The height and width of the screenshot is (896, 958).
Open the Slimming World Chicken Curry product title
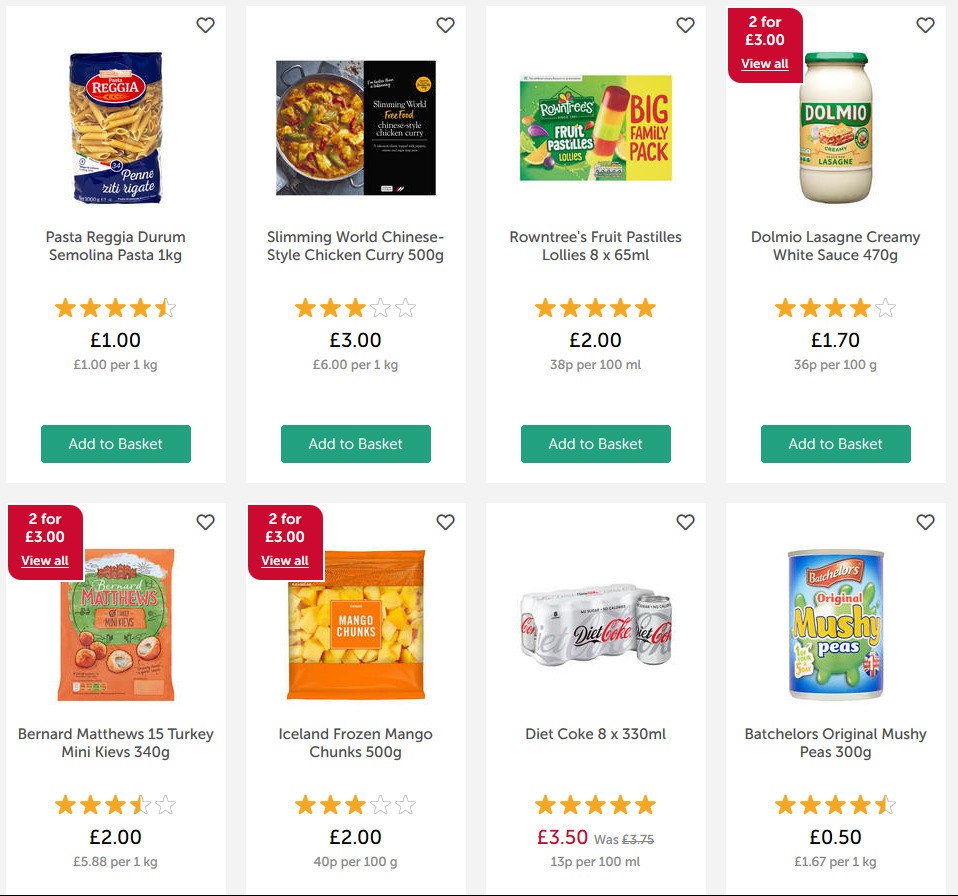(x=356, y=246)
